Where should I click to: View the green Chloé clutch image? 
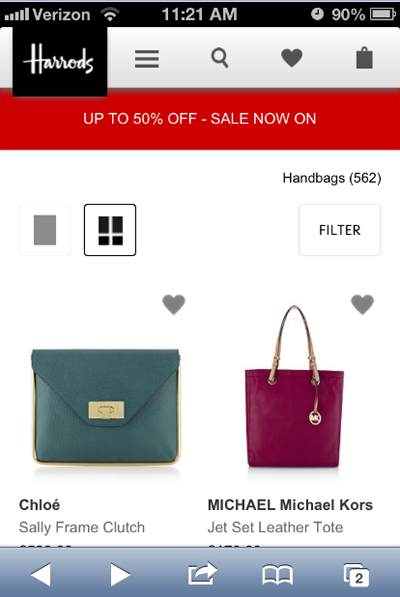click(x=105, y=407)
